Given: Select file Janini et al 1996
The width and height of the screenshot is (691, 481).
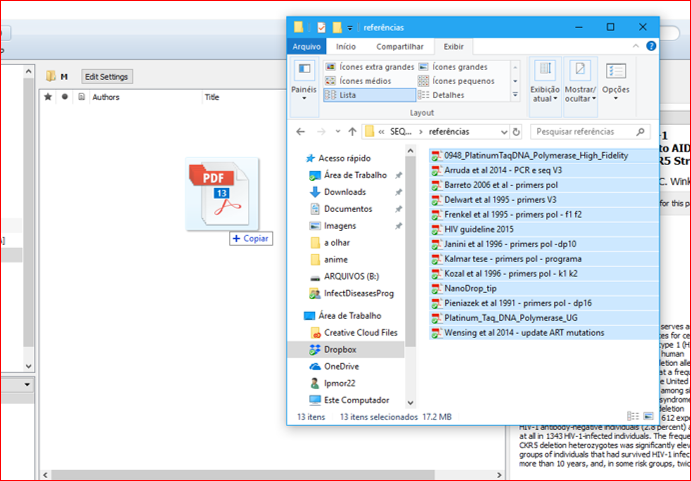Looking at the screenshot, I should [510, 244].
